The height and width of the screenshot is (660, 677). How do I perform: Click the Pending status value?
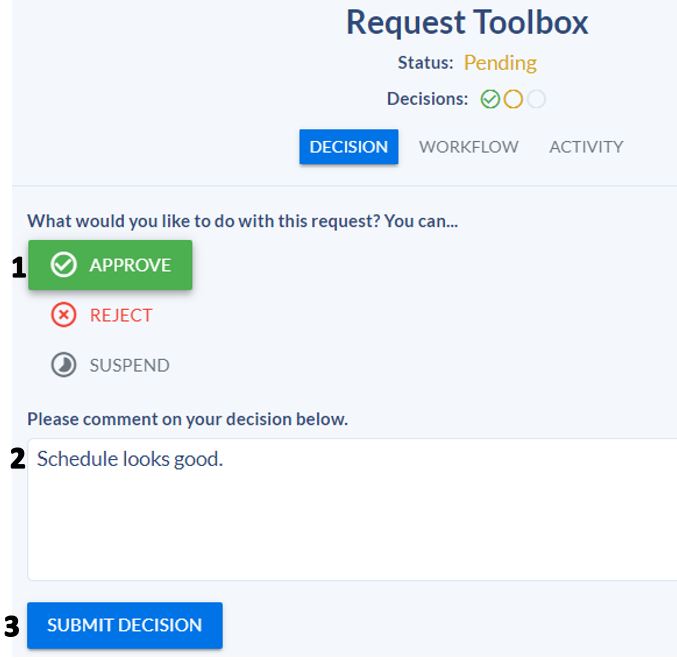[500, 63]
